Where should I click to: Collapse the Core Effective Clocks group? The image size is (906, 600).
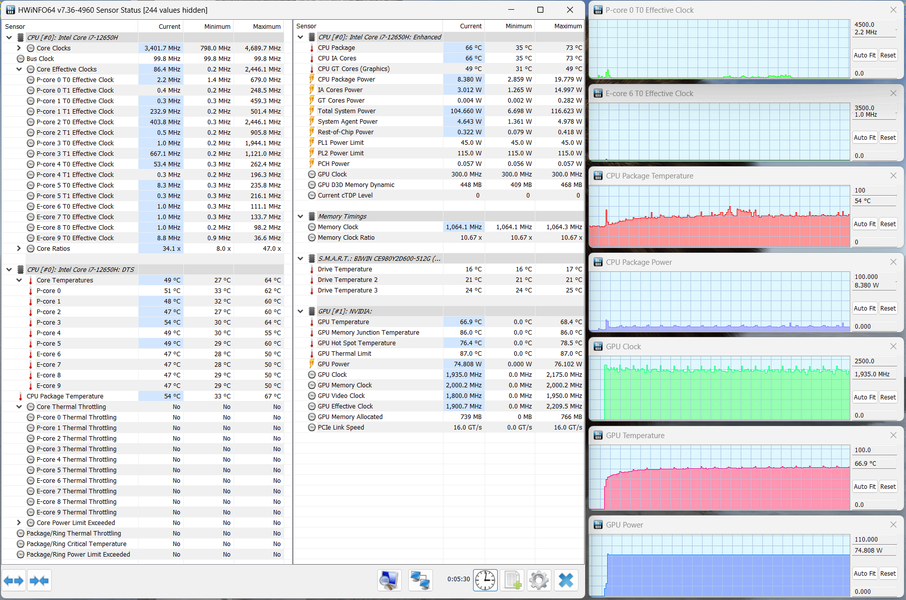(x=19, y=69)
